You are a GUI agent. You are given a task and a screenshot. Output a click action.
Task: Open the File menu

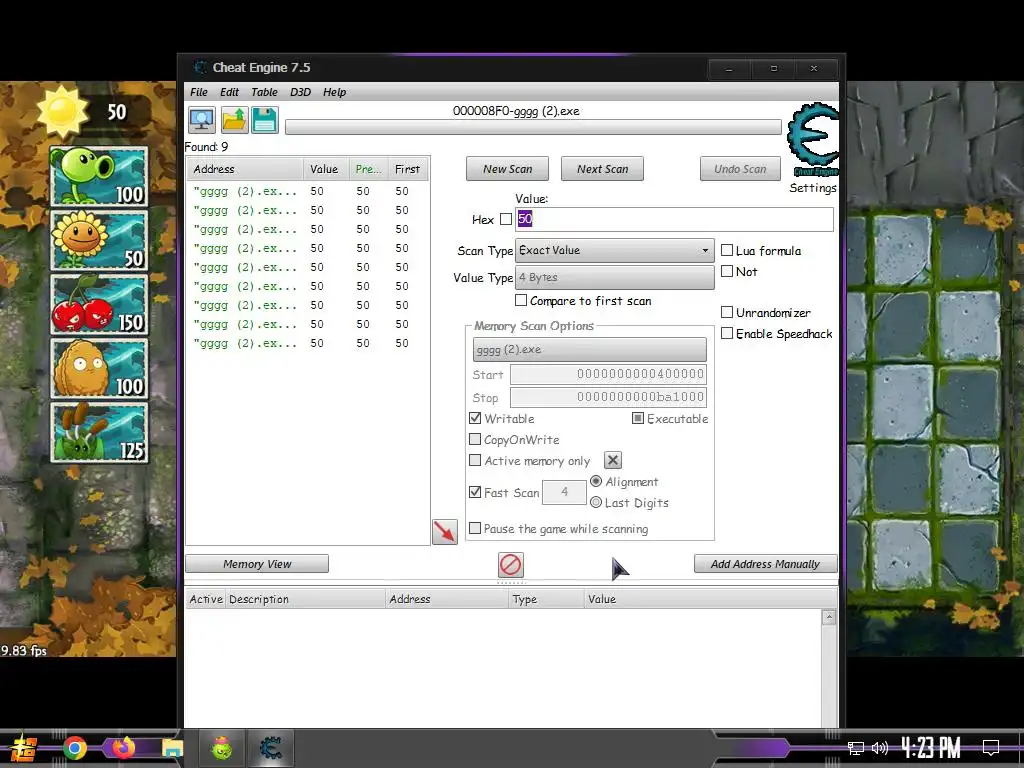click(x=199, y=92)
